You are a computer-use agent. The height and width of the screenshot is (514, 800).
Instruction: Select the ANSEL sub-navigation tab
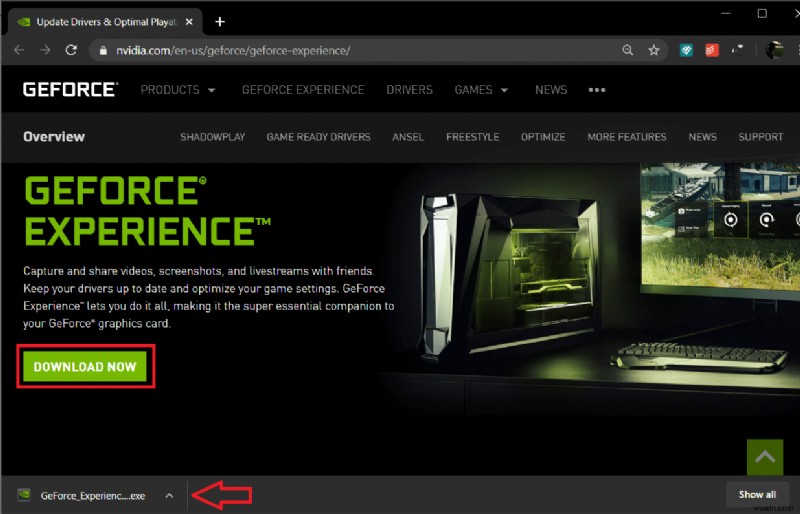pos(408,137)
